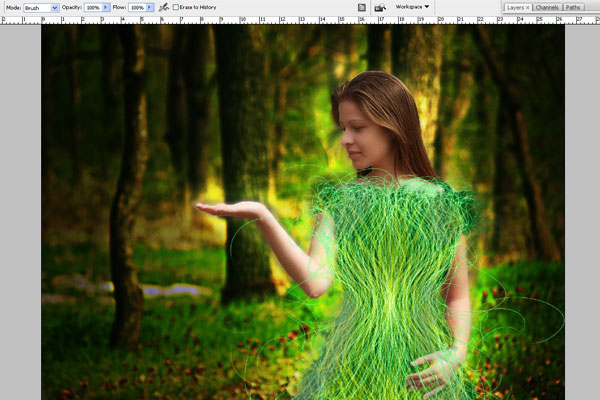Screen dimensions: 600x400
Task: Toggle the Brushes palette icon
Action: [361, 7]
